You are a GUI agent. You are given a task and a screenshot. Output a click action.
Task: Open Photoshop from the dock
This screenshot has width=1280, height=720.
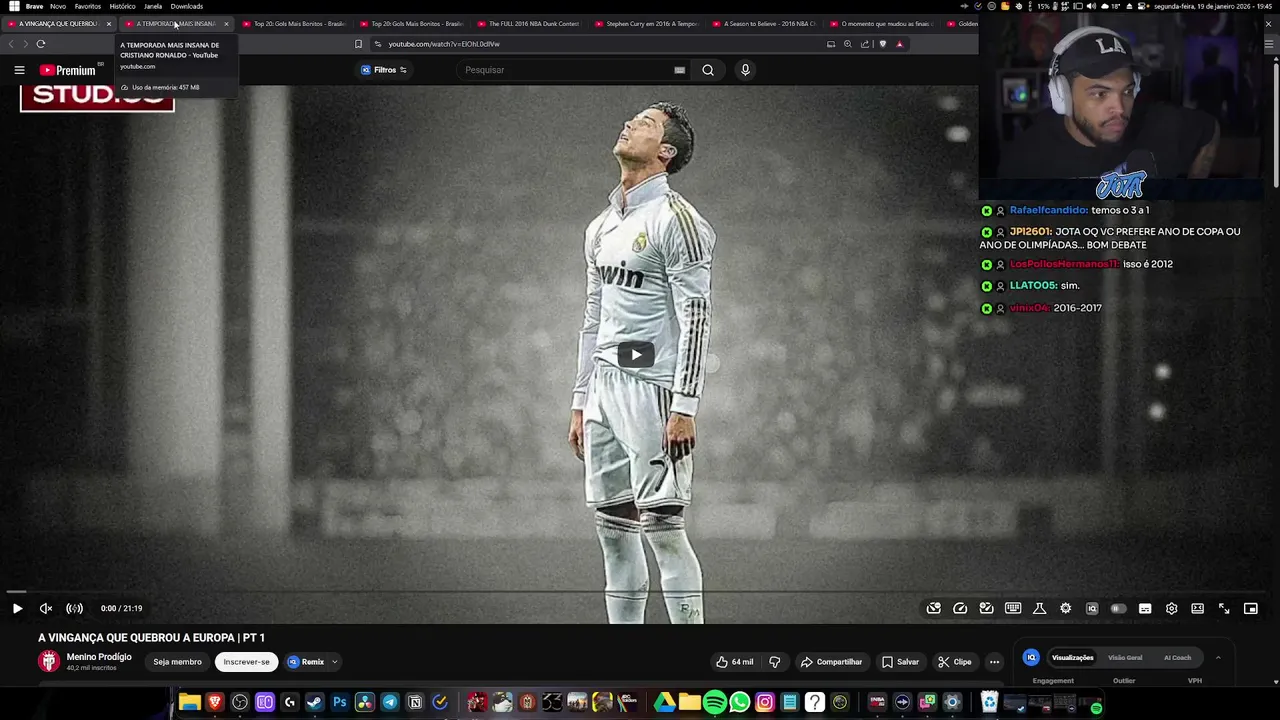click(x=340, y=703)
